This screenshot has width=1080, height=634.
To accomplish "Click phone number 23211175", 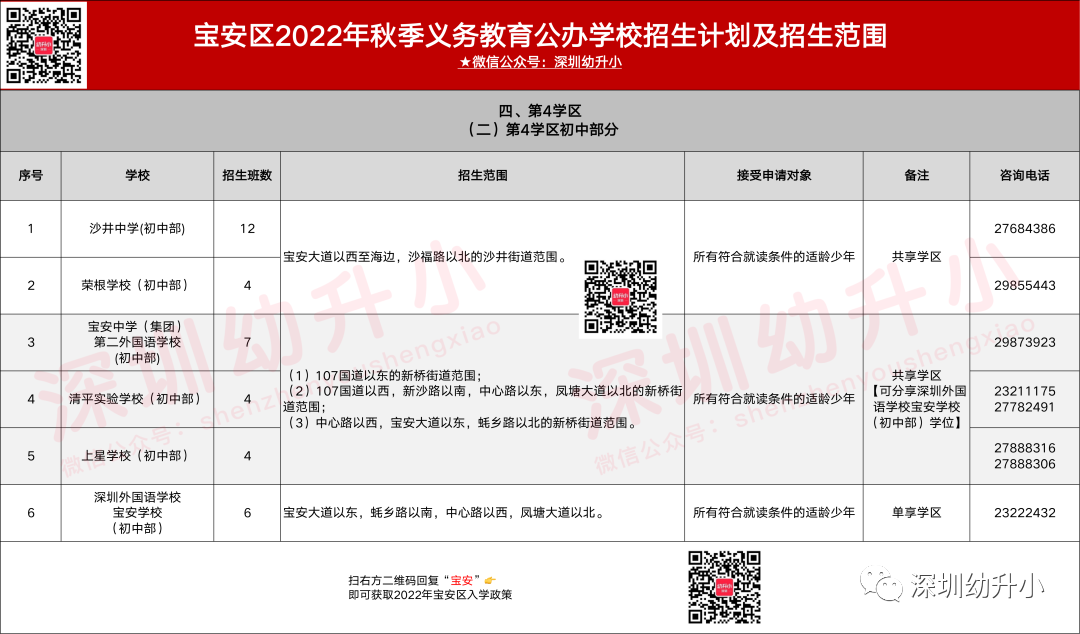I will click(1024, 391).
